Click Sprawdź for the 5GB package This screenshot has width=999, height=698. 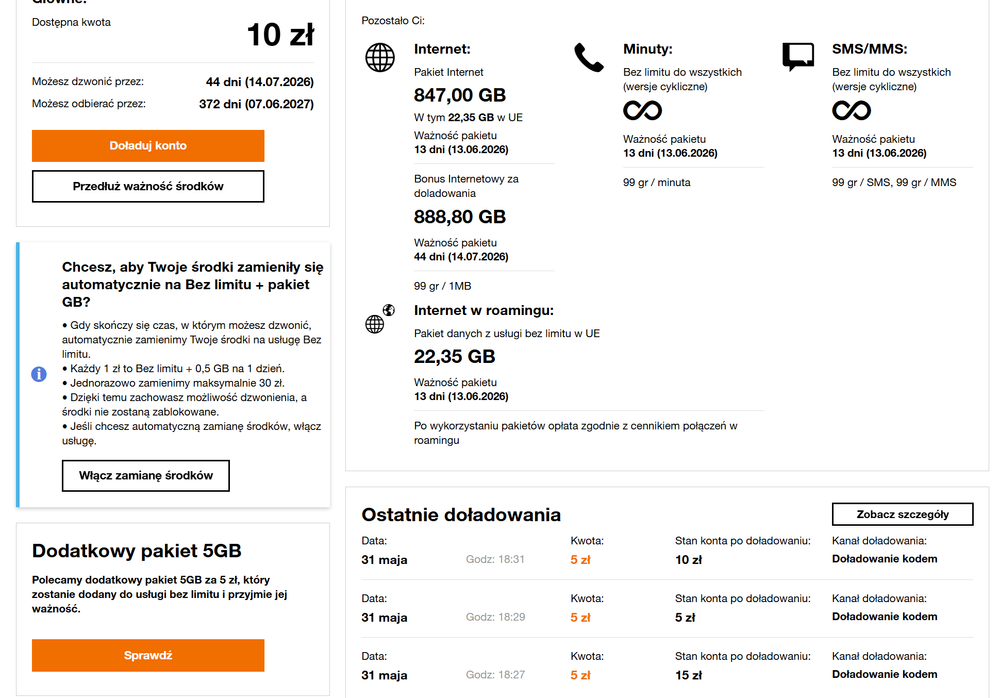pos(148,655)
